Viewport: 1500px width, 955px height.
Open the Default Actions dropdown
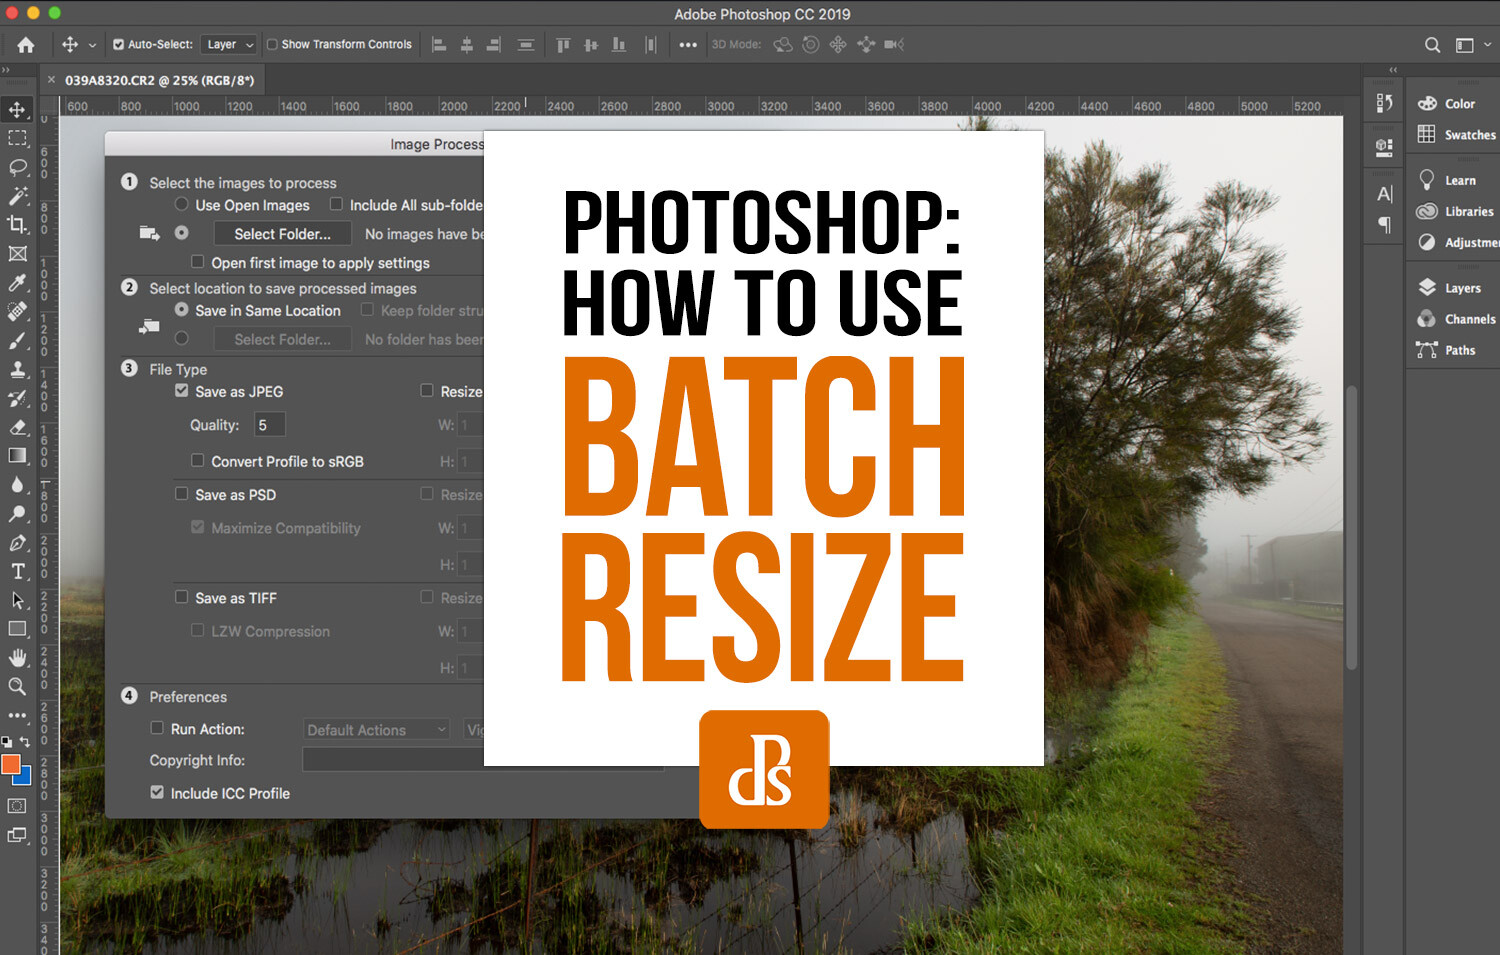click(x=376, y=730)
